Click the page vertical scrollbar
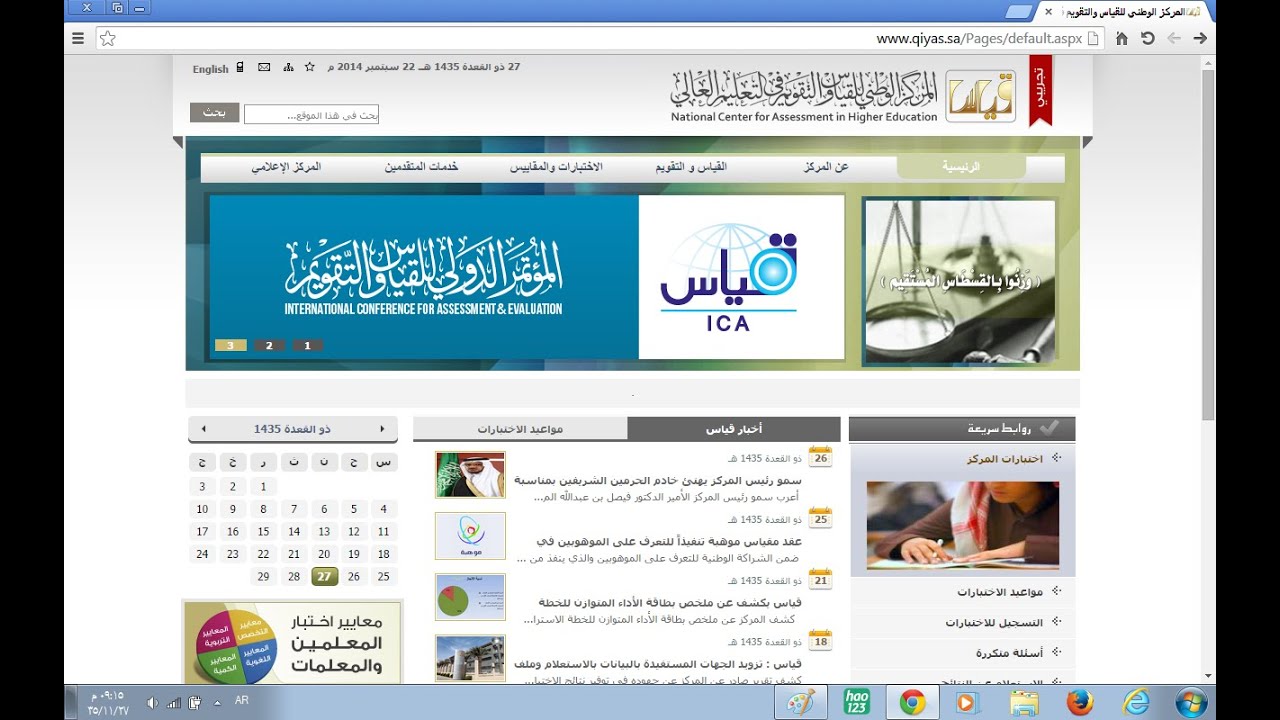 click(1208, 245)
